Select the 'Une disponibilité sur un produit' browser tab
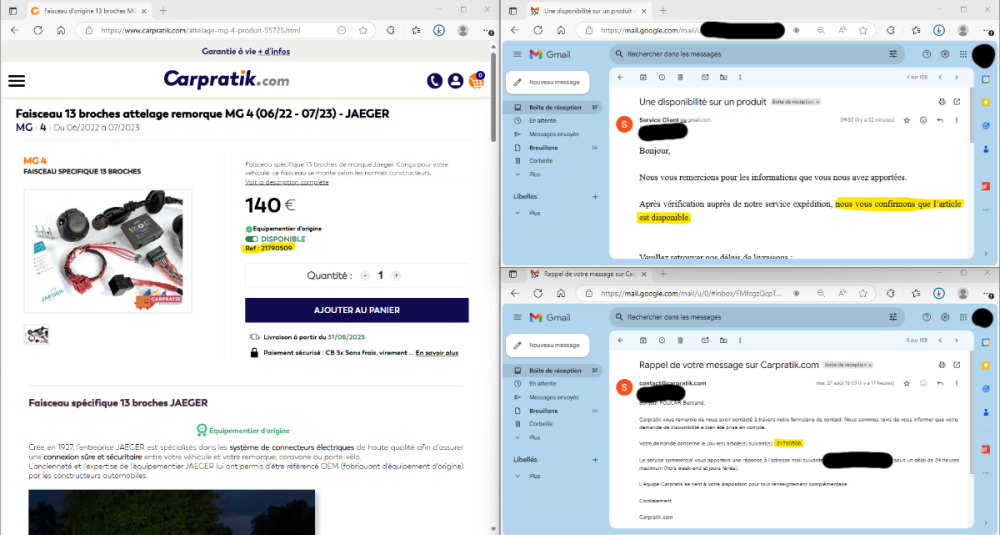 click(587, 11)
